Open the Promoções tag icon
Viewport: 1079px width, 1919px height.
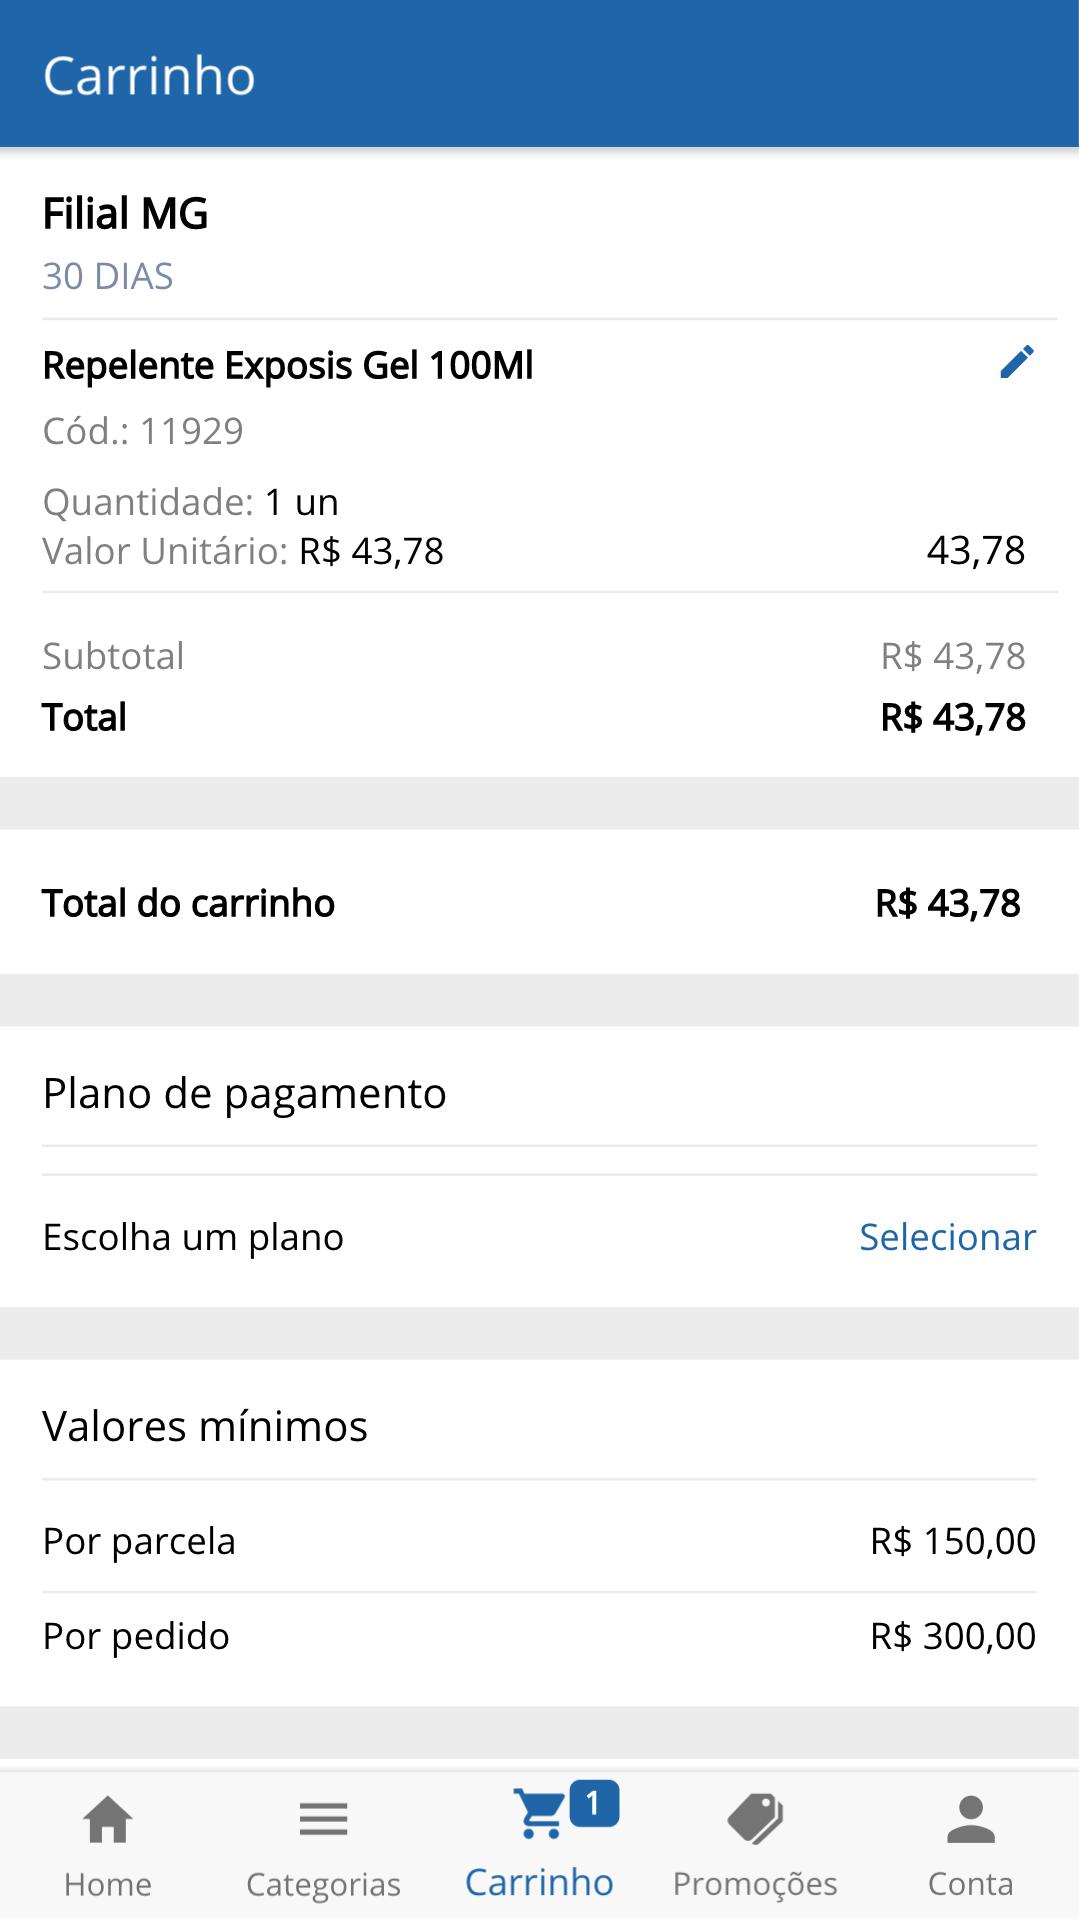click(x=755, y=1818)
